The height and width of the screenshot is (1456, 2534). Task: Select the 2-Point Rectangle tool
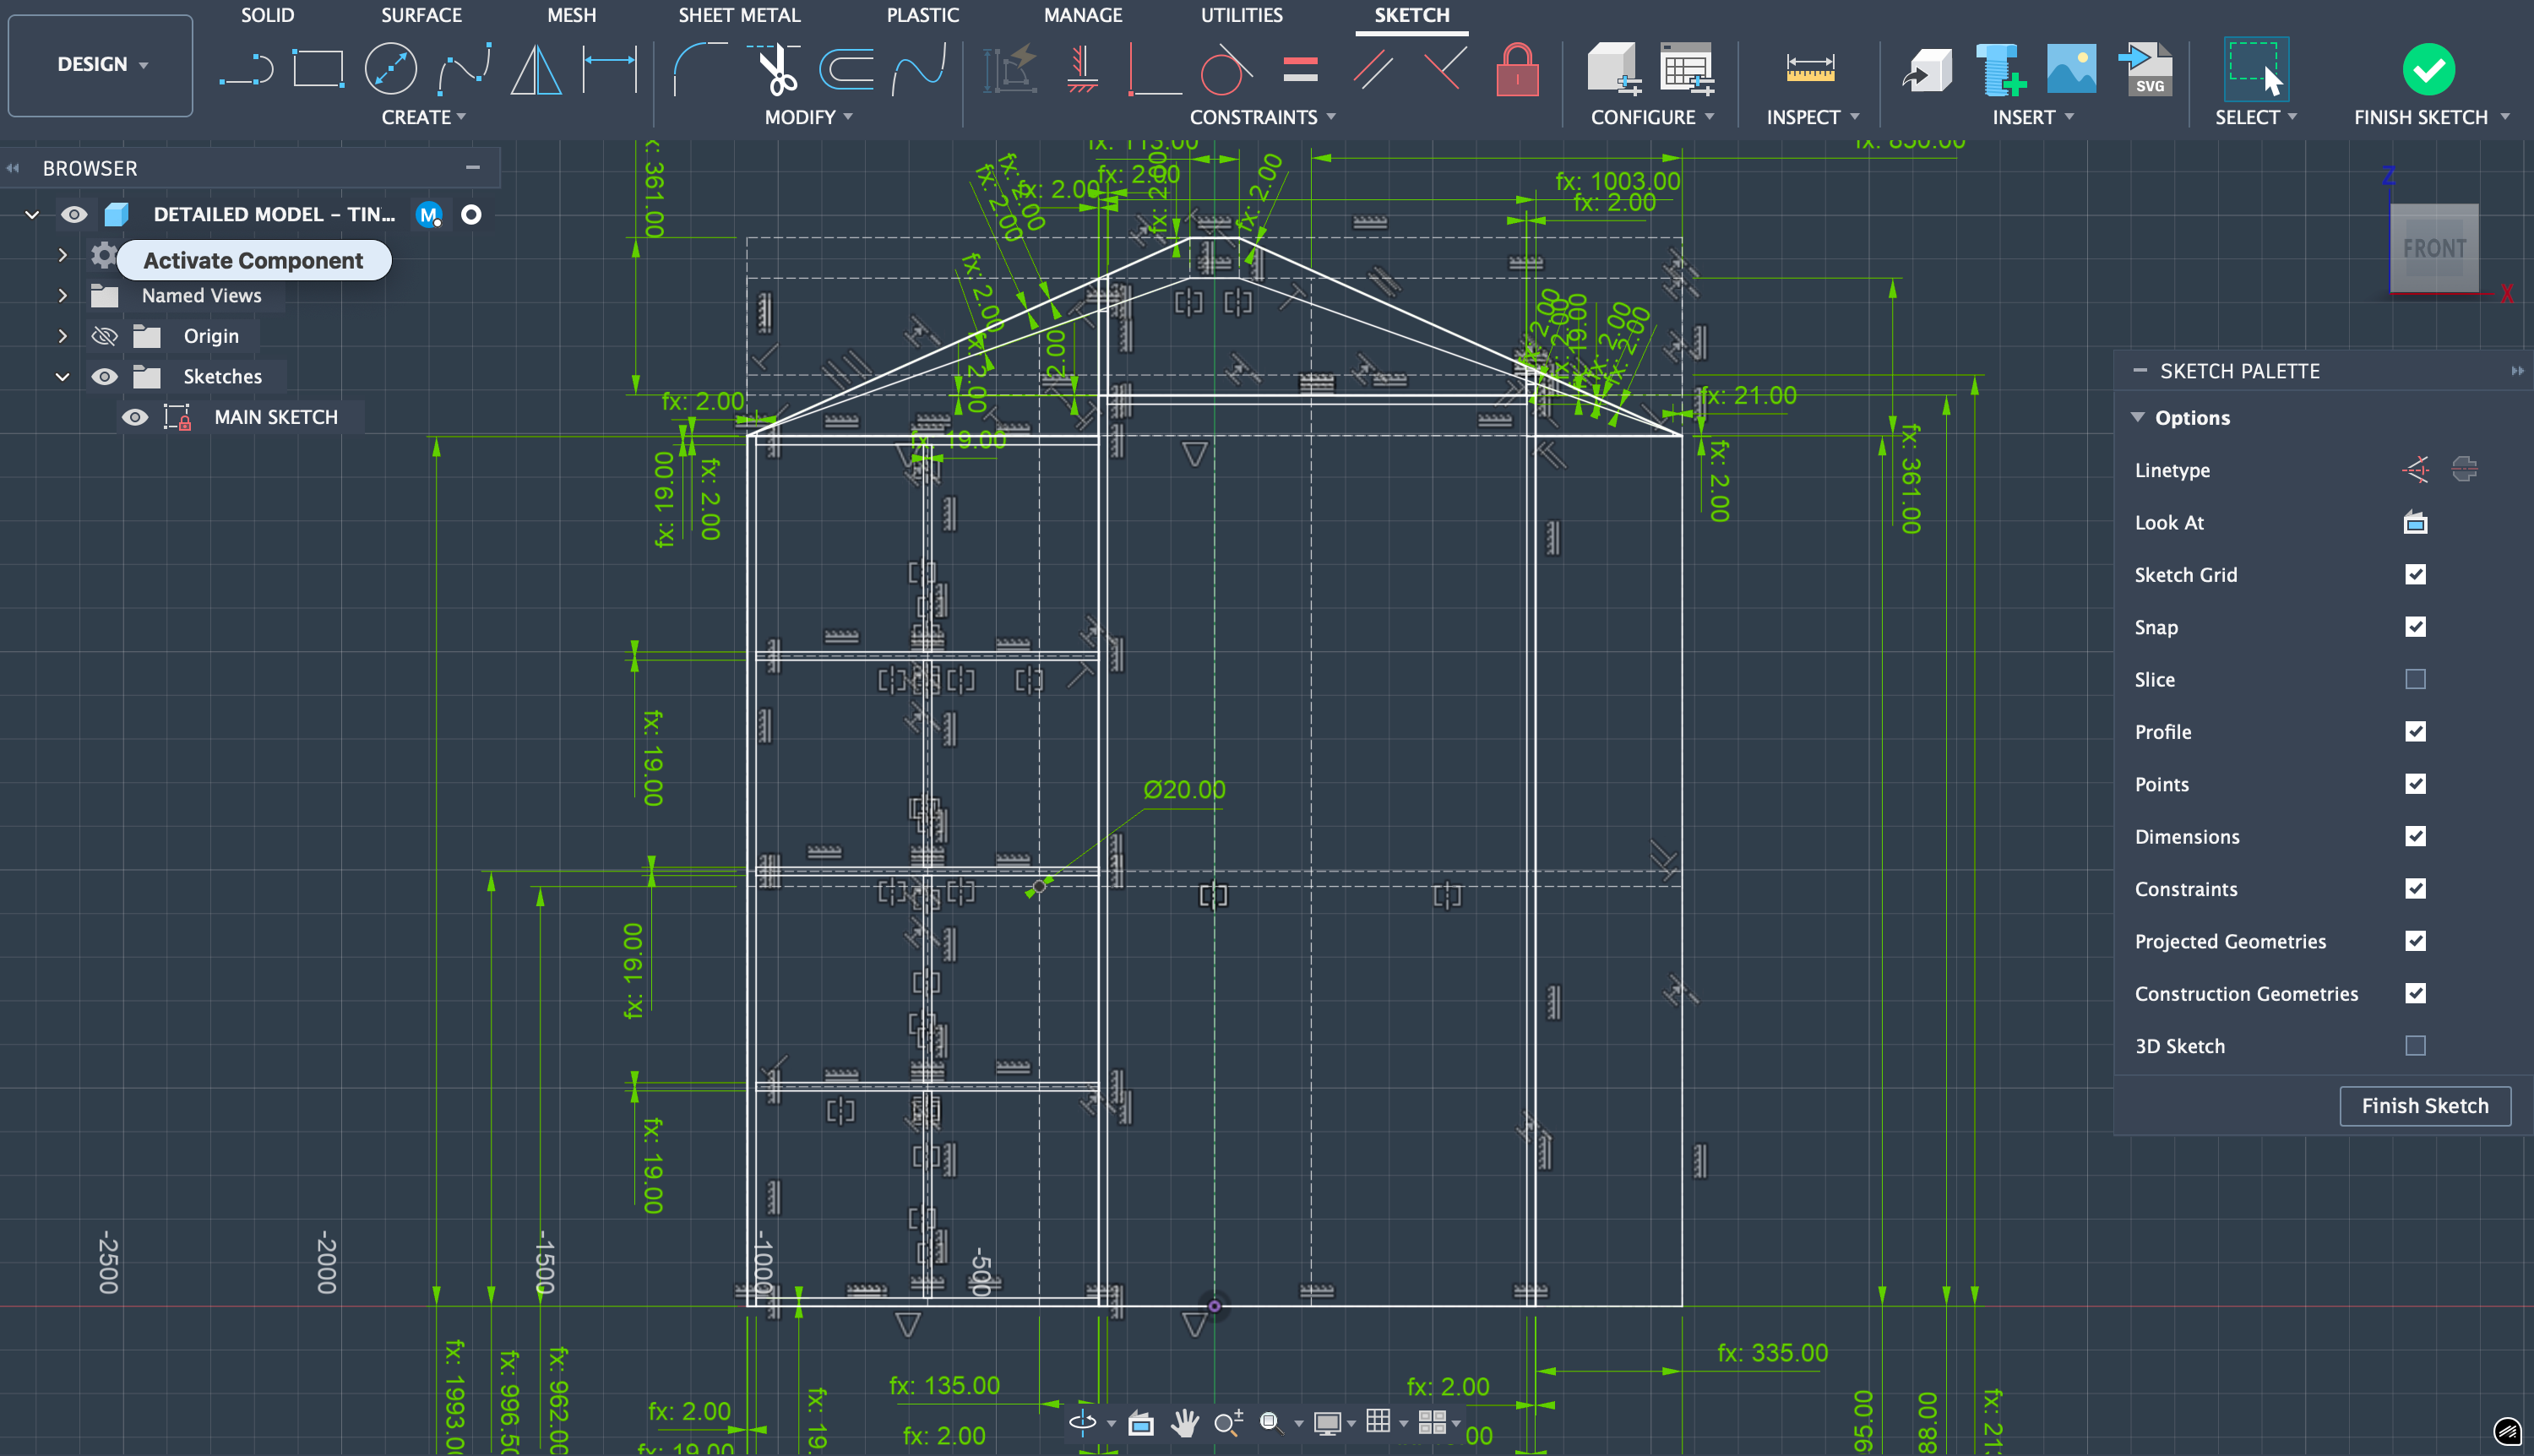coord(318,69)
